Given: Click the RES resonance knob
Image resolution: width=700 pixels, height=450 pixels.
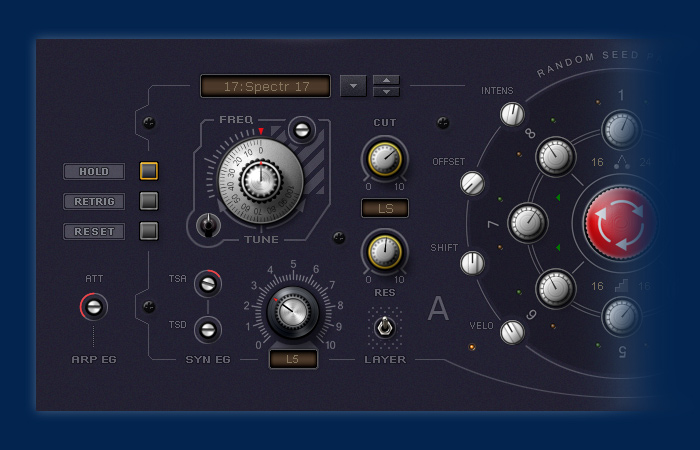Looking at the screenshot, I should coord(384,251).
